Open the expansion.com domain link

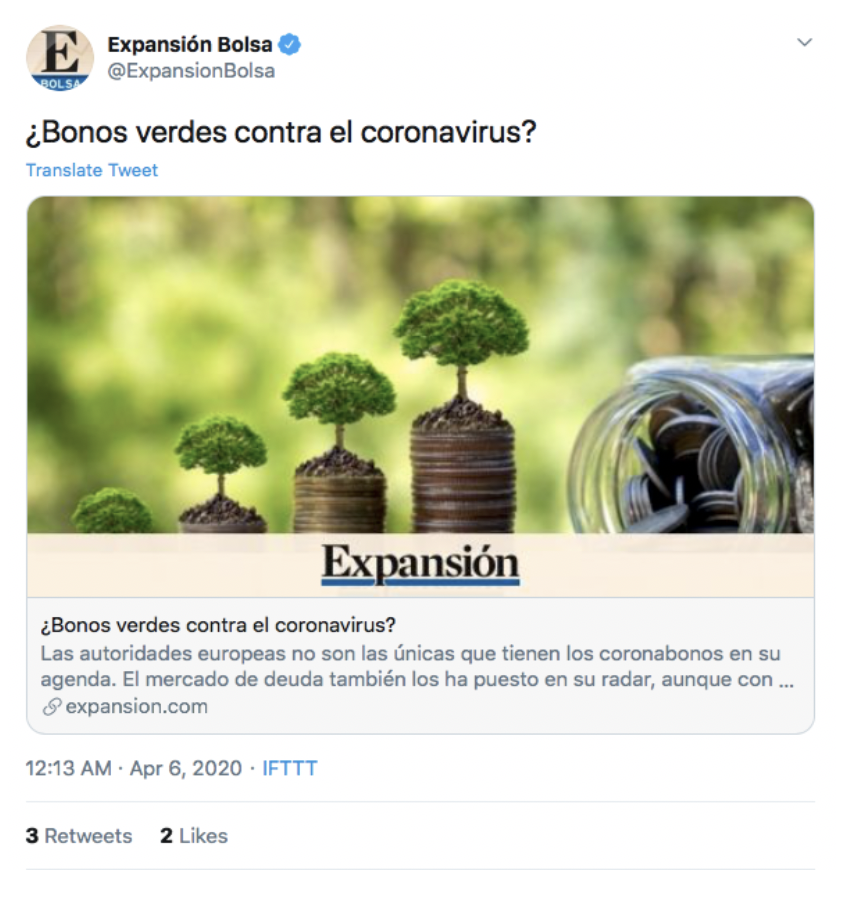pyautogui.click(x=137, y=707)
